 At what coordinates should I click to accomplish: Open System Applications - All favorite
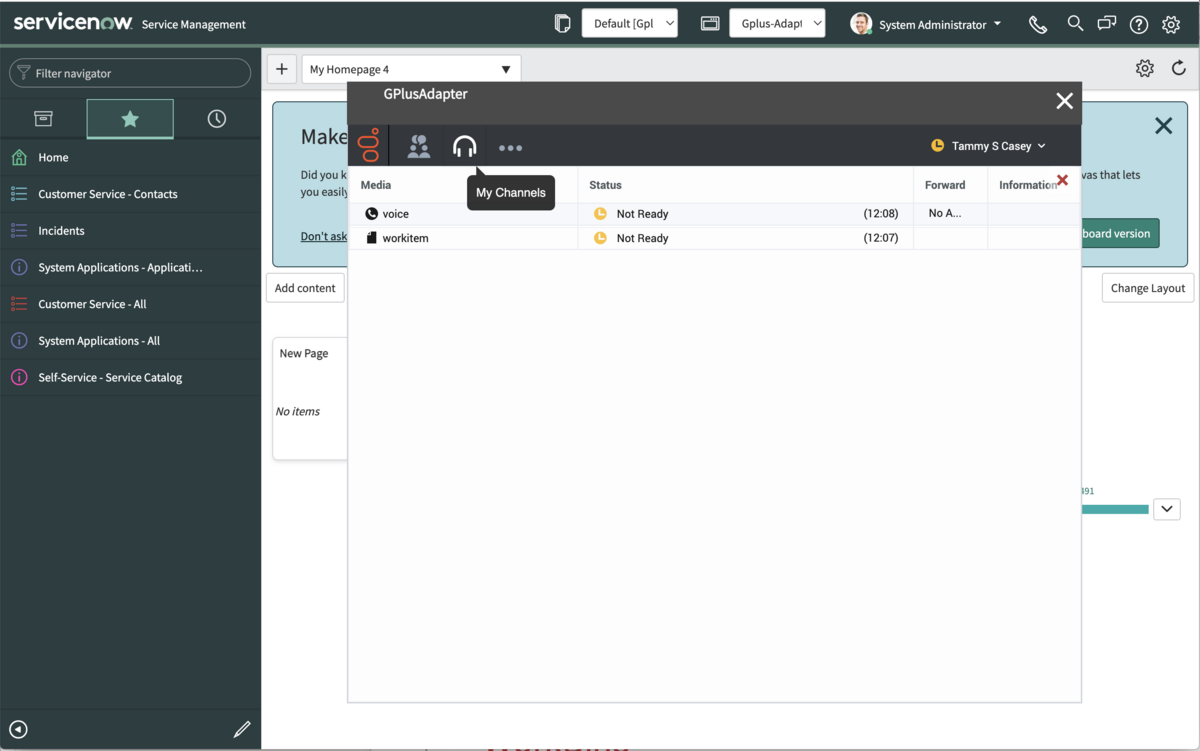[x=130, y=341]
